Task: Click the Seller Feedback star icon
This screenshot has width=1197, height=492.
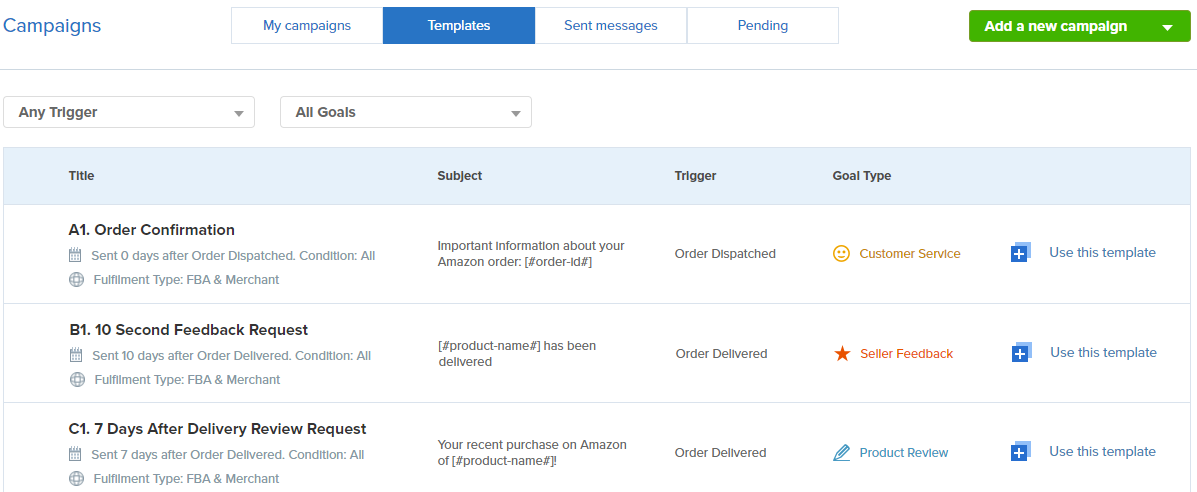Action: click(x=842, y=354)
